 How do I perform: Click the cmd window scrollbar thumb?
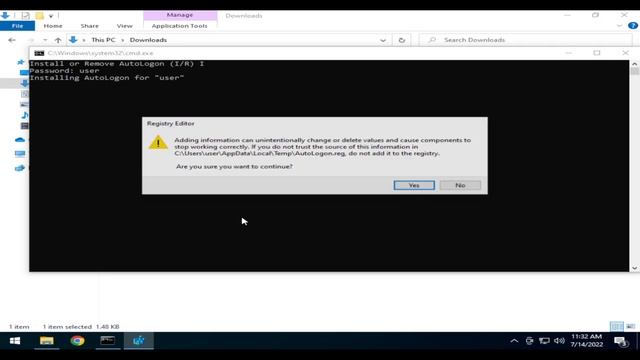(634, 71)
